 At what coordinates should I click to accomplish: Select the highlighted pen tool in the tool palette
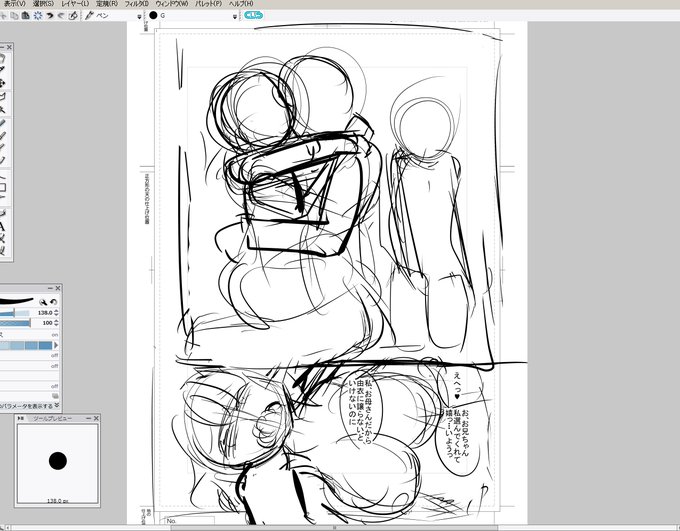tap(2, 124)
